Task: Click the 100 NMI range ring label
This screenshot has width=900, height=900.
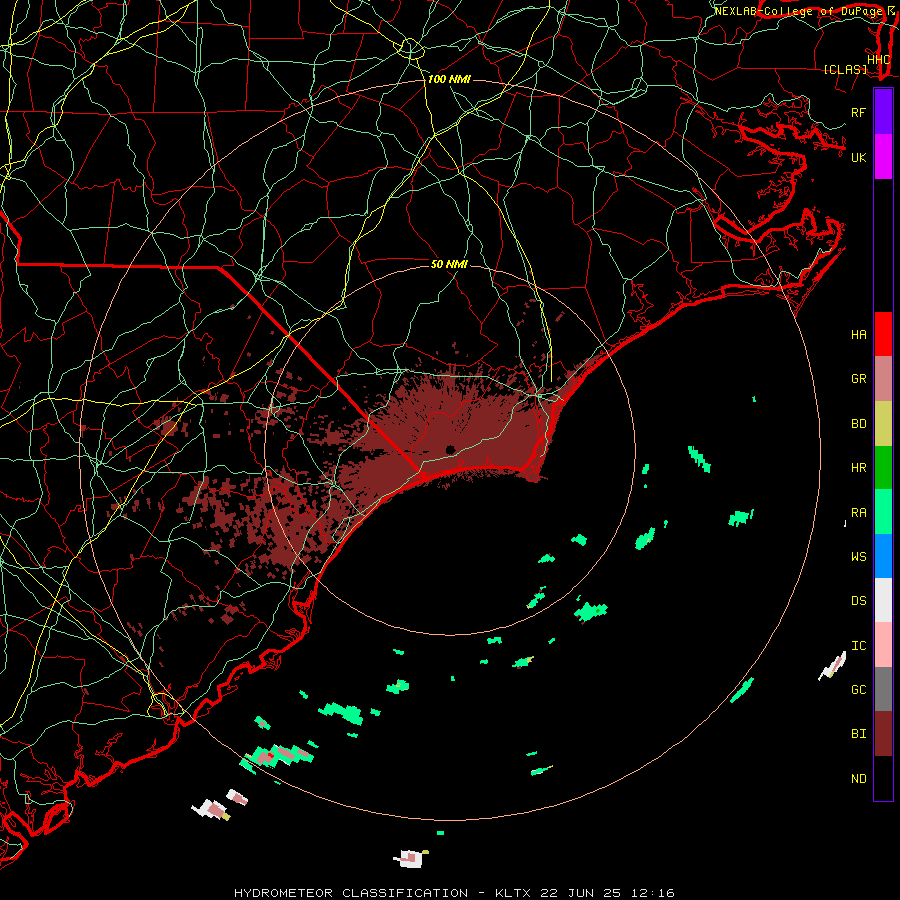Action: click(x=449, y=79)
